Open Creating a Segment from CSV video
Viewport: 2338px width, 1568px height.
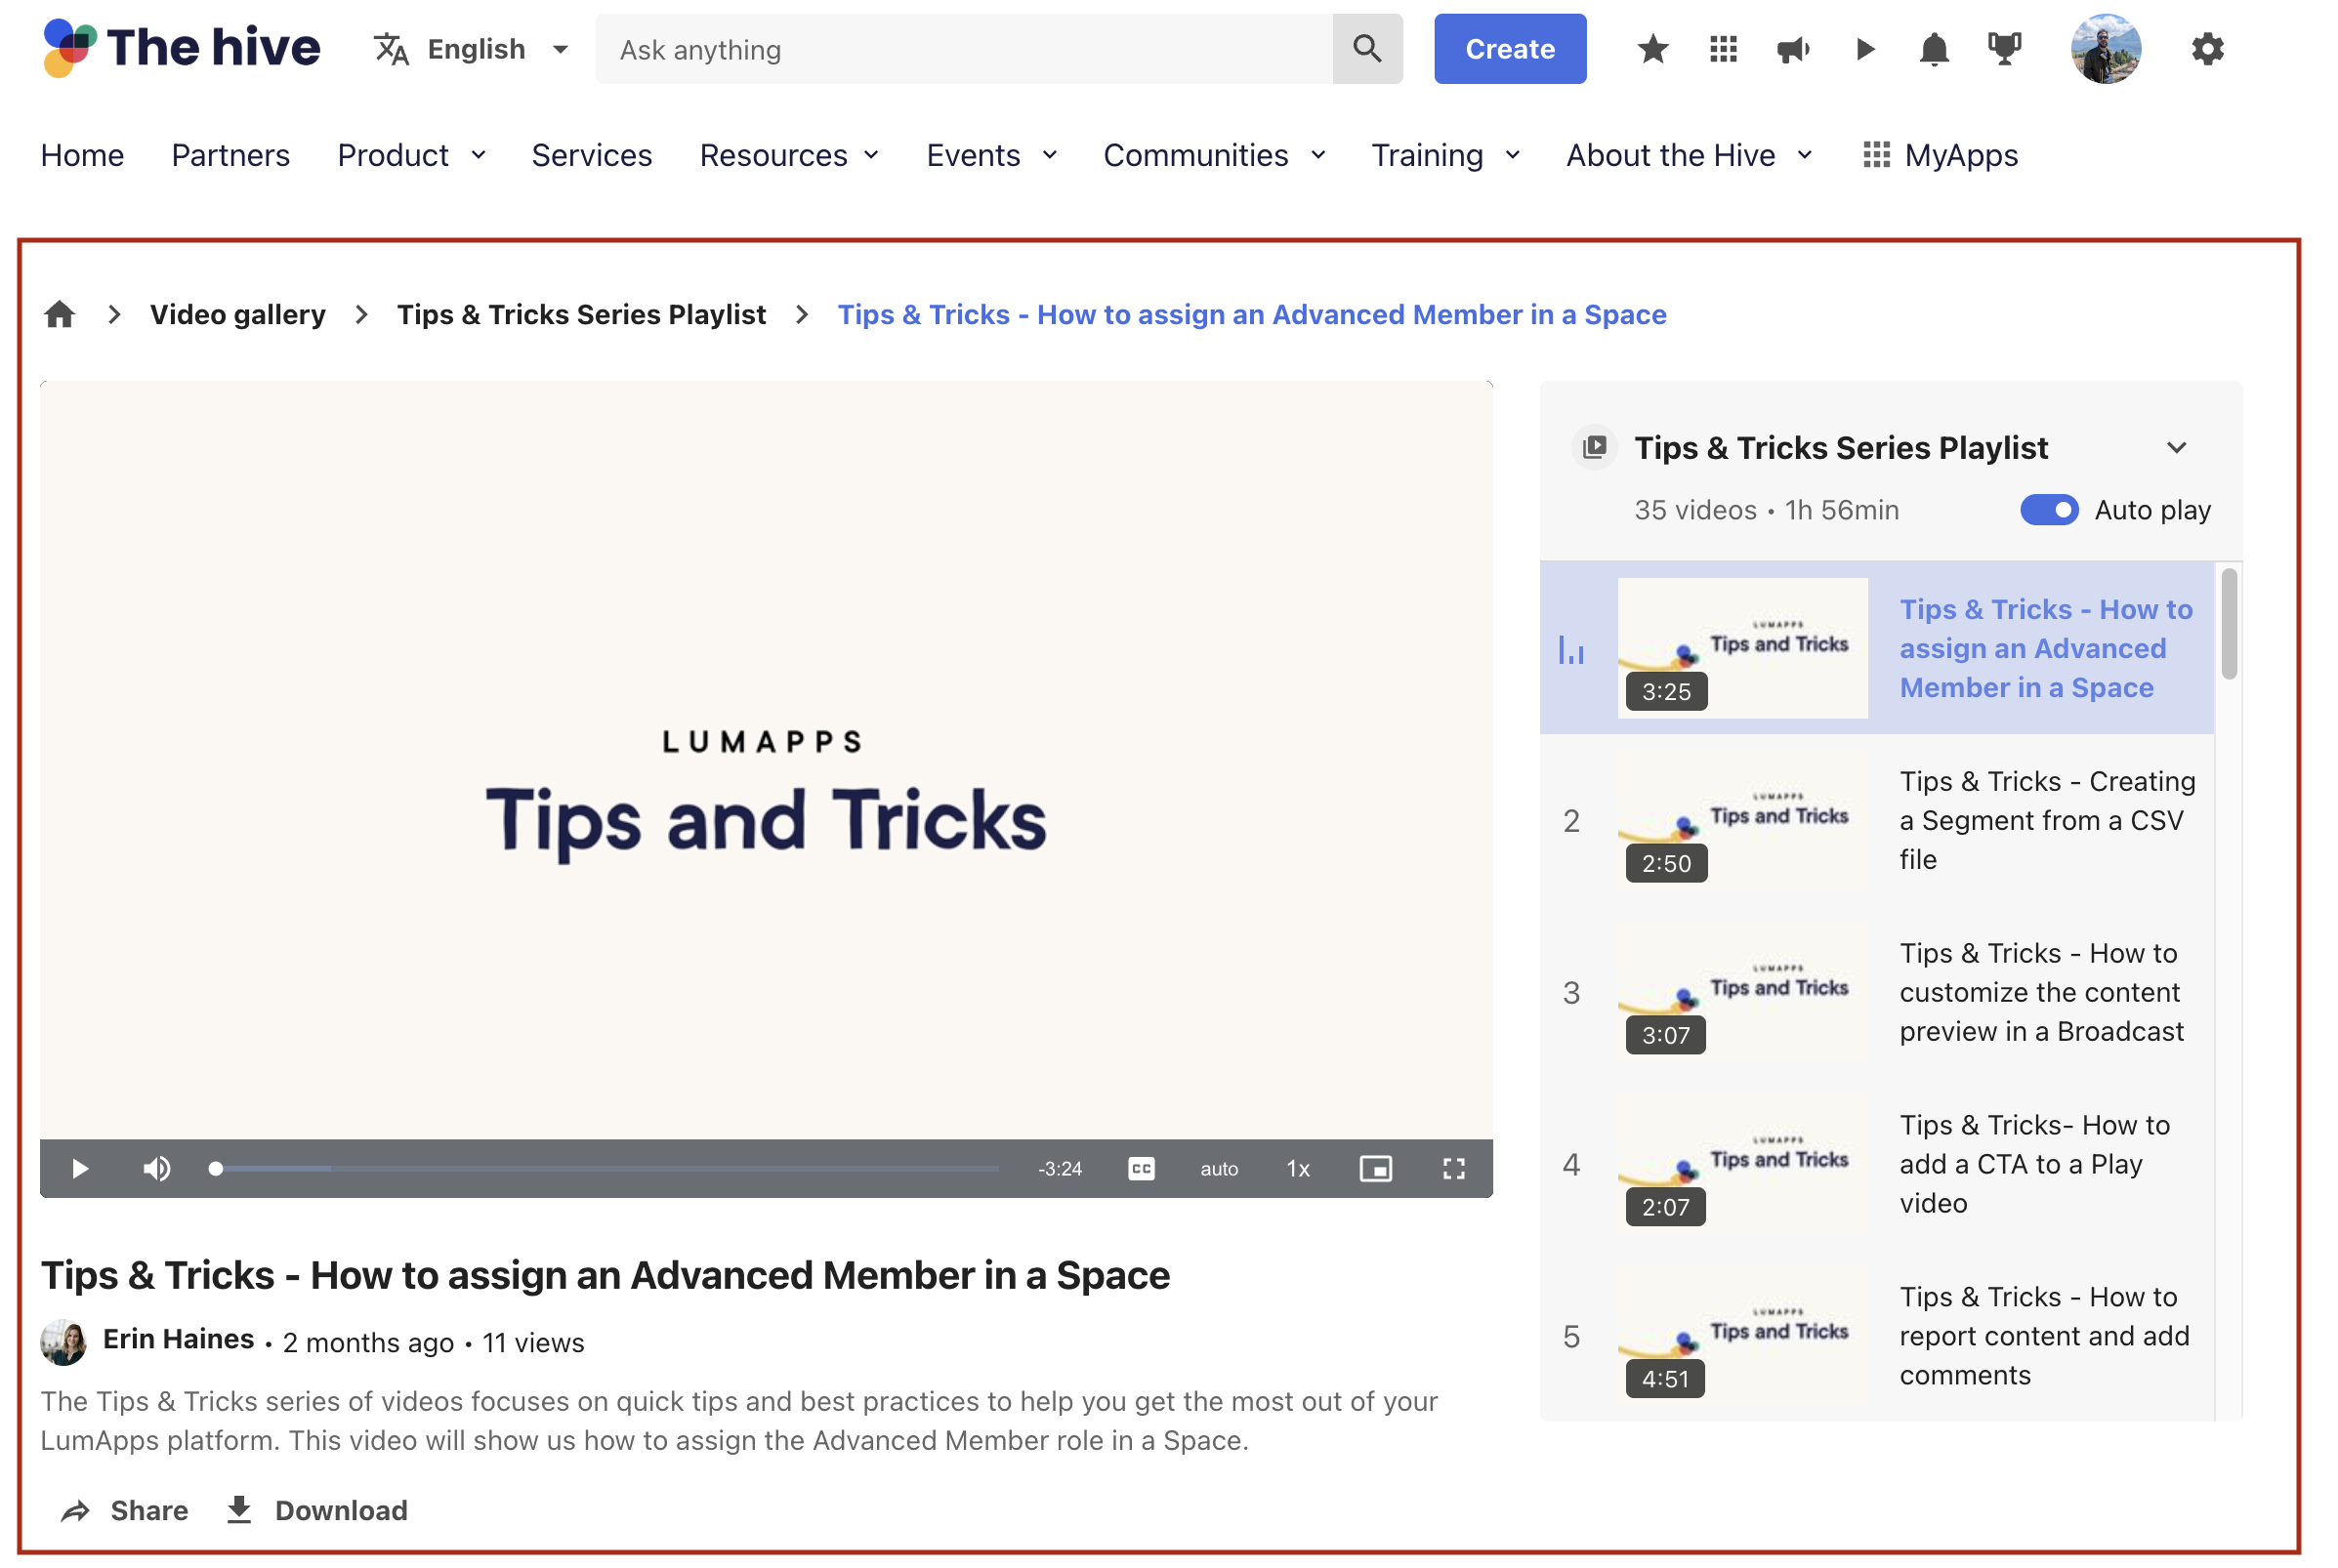(2047, 820)
